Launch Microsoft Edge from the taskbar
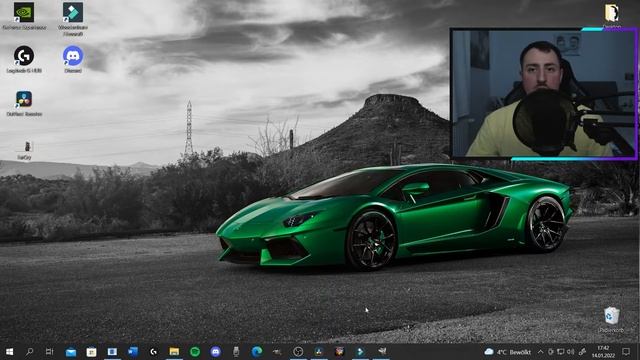Viewport: 640px width, 360px height. coord(257,351)
